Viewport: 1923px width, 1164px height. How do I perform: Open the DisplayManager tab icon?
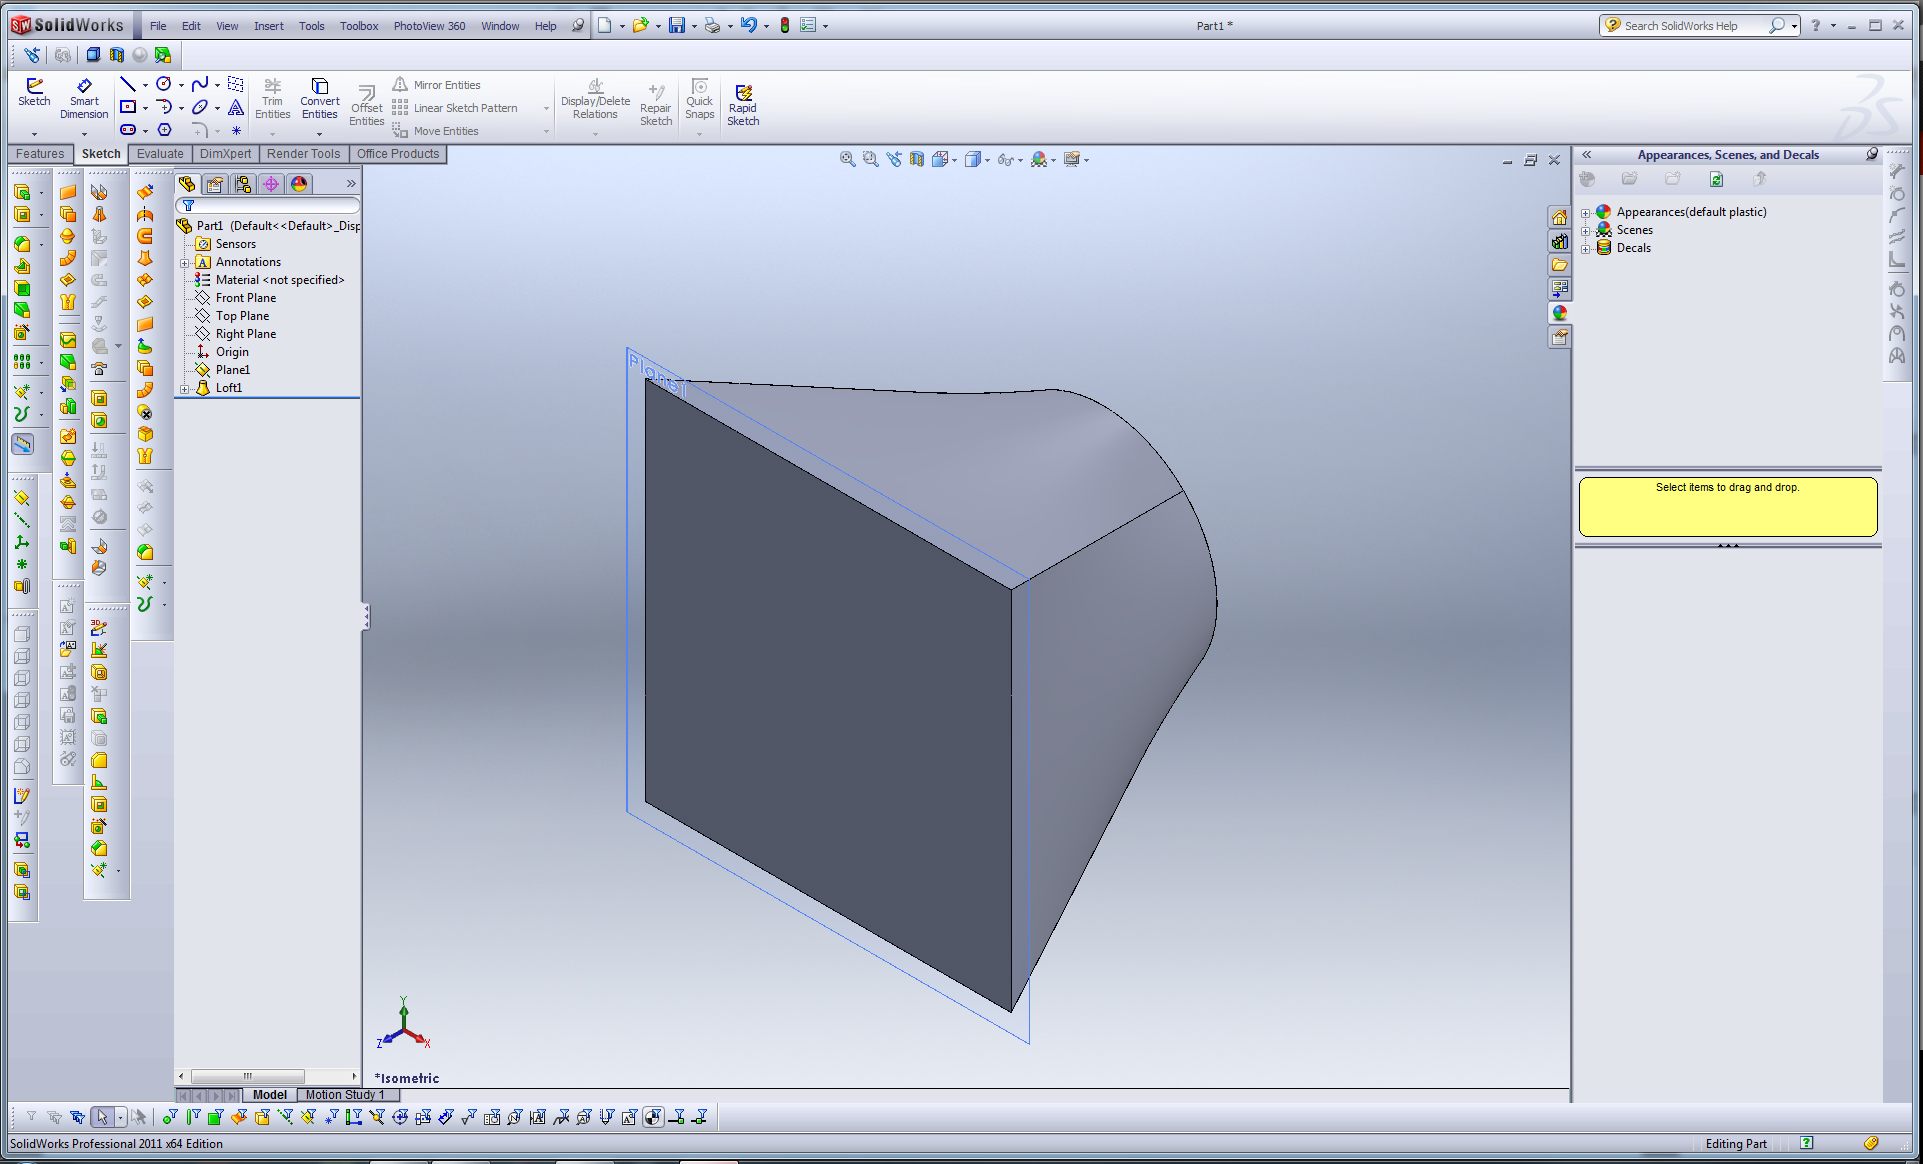point(299,184)
